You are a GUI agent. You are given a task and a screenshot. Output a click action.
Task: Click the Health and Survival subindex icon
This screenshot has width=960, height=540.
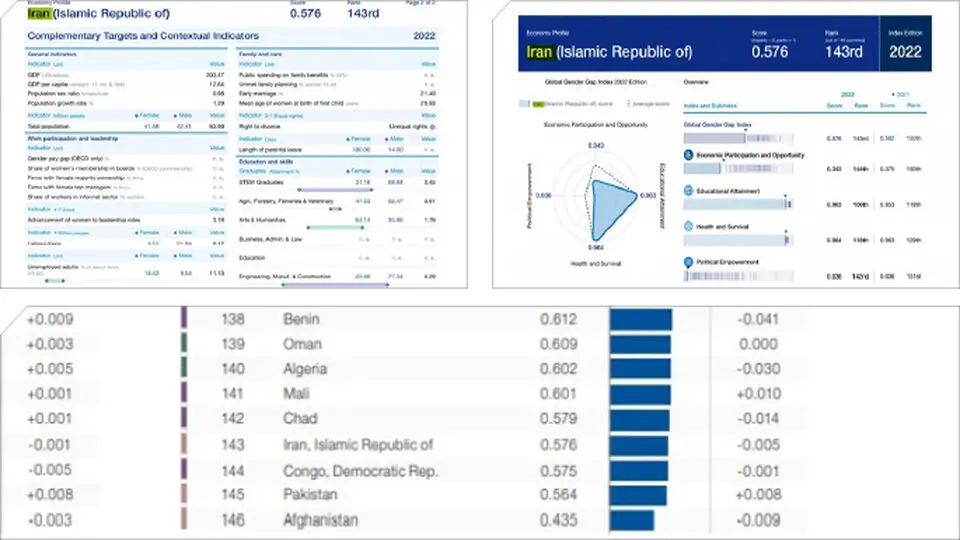click(x=688, y=227)
